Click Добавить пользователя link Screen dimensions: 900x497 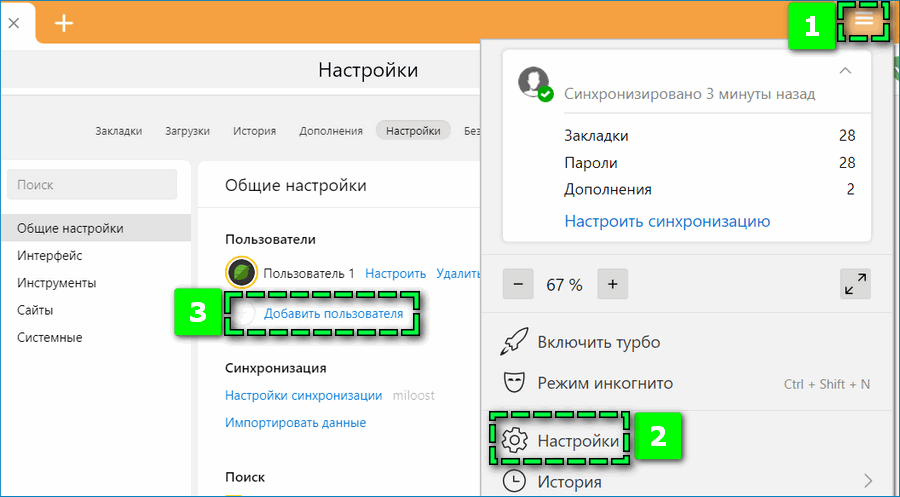click(333, 314)
